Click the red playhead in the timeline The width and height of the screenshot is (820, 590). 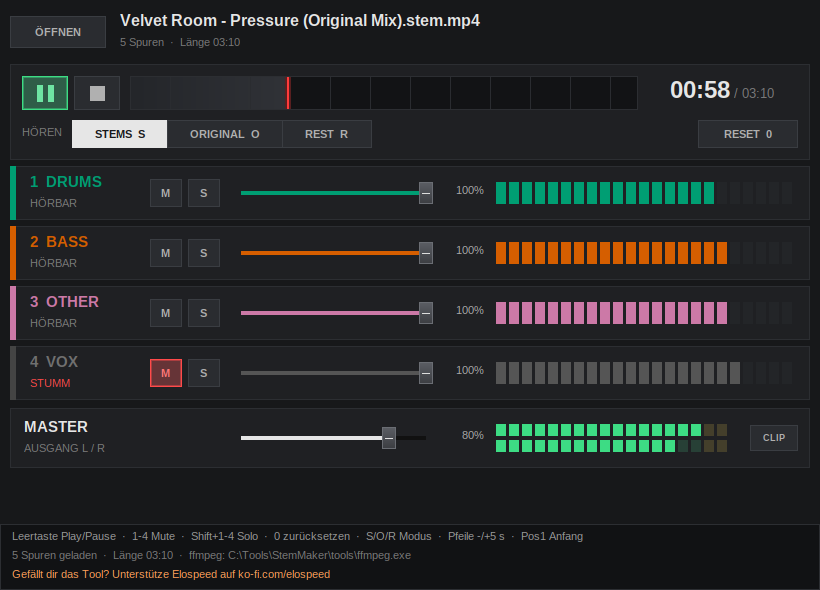288,93
